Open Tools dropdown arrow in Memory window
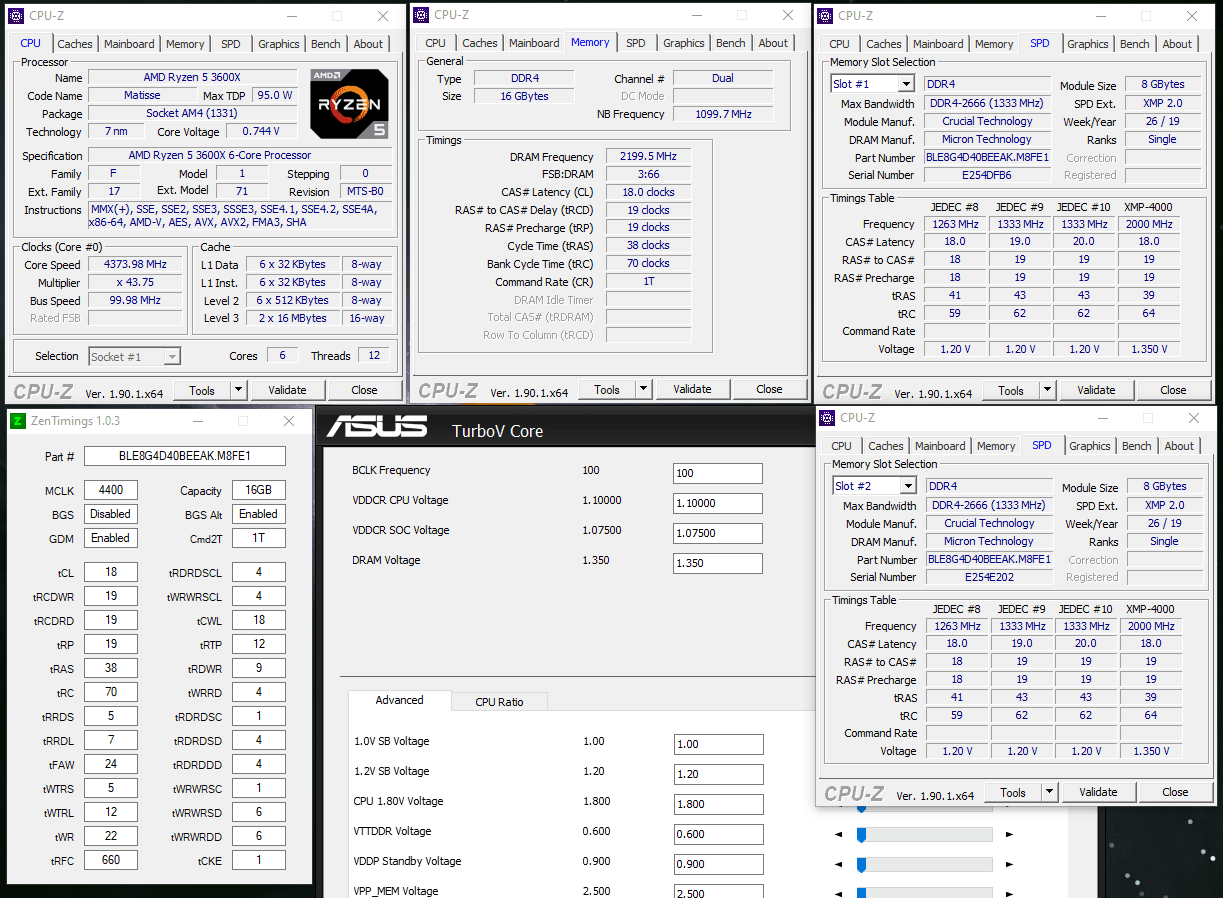The image size is (1223, 898). pyautogui.click(x=644, y=389)
